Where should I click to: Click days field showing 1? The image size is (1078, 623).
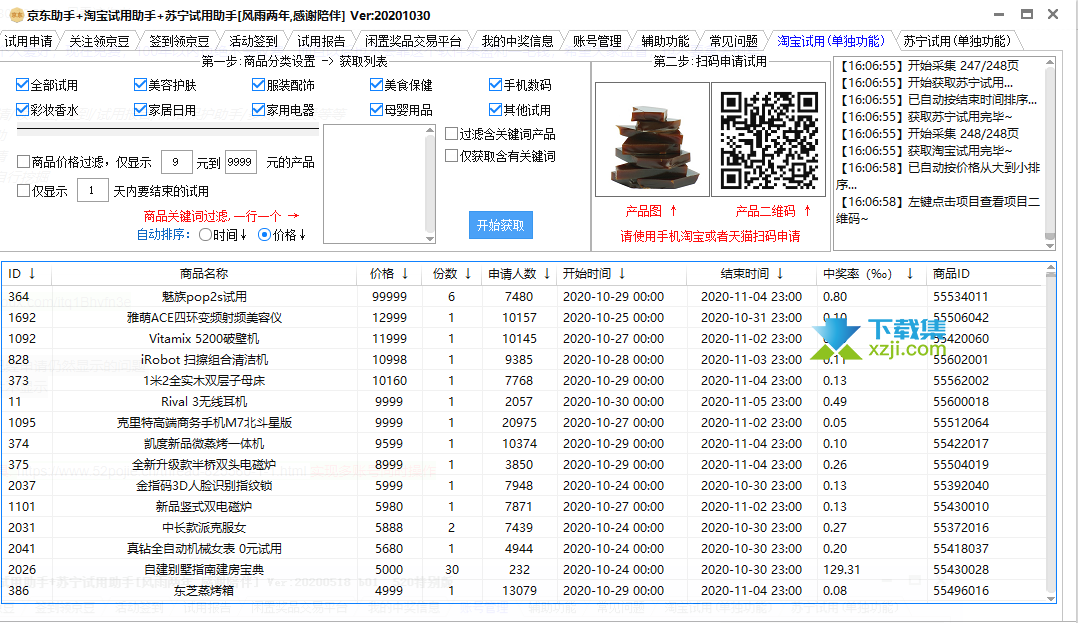[92, 190]
